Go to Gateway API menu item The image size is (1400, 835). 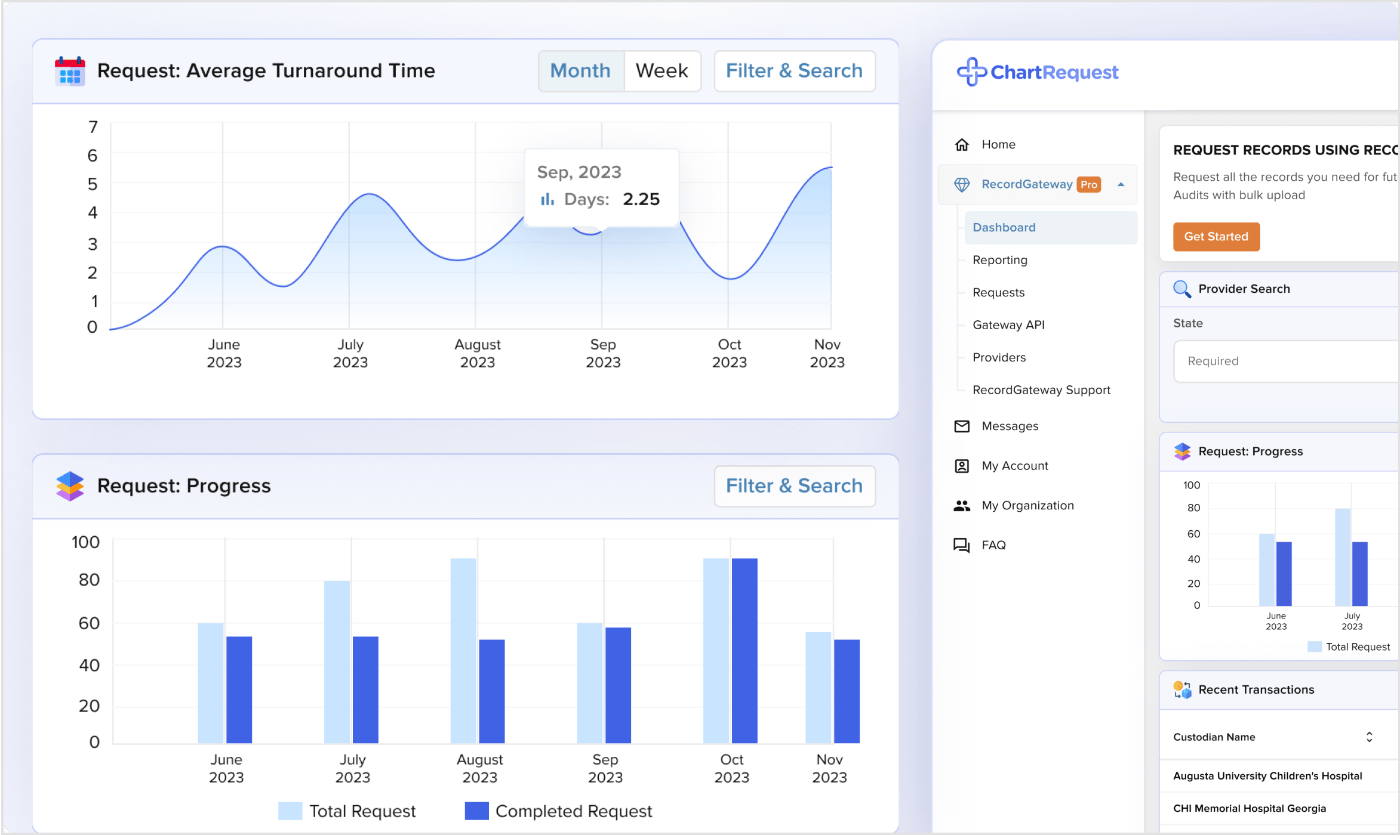(1008, 325)
